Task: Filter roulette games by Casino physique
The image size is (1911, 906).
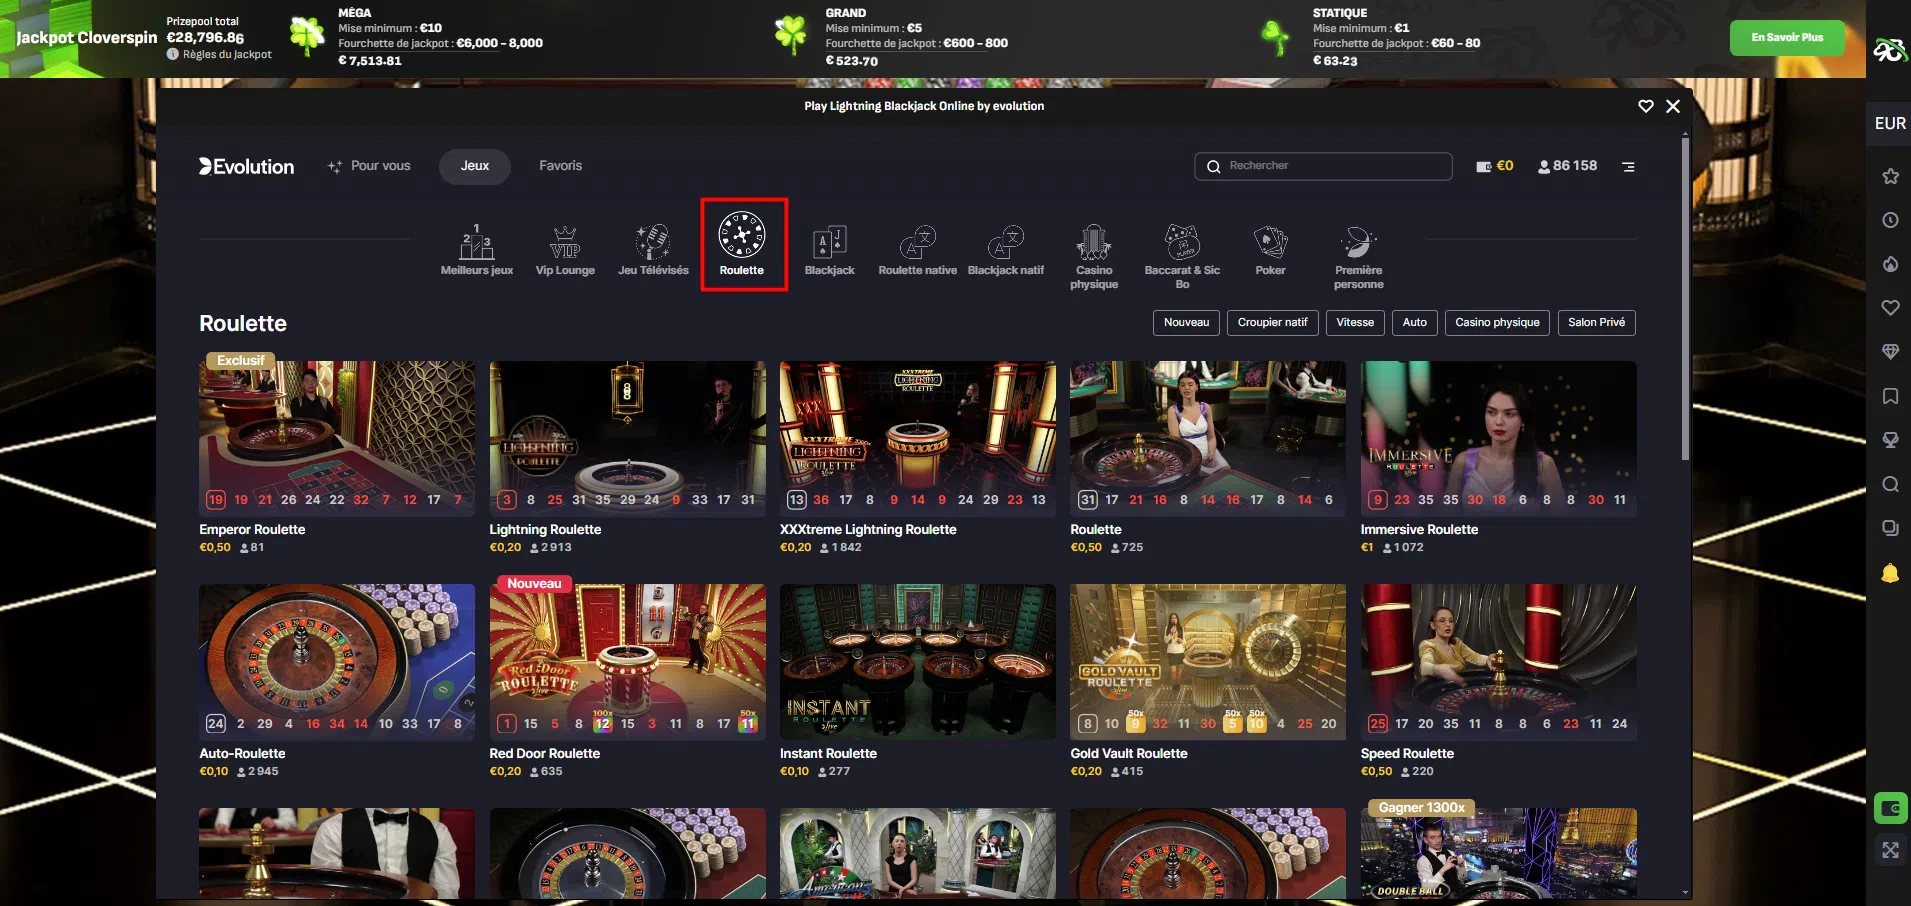Action: [1497, 323]
